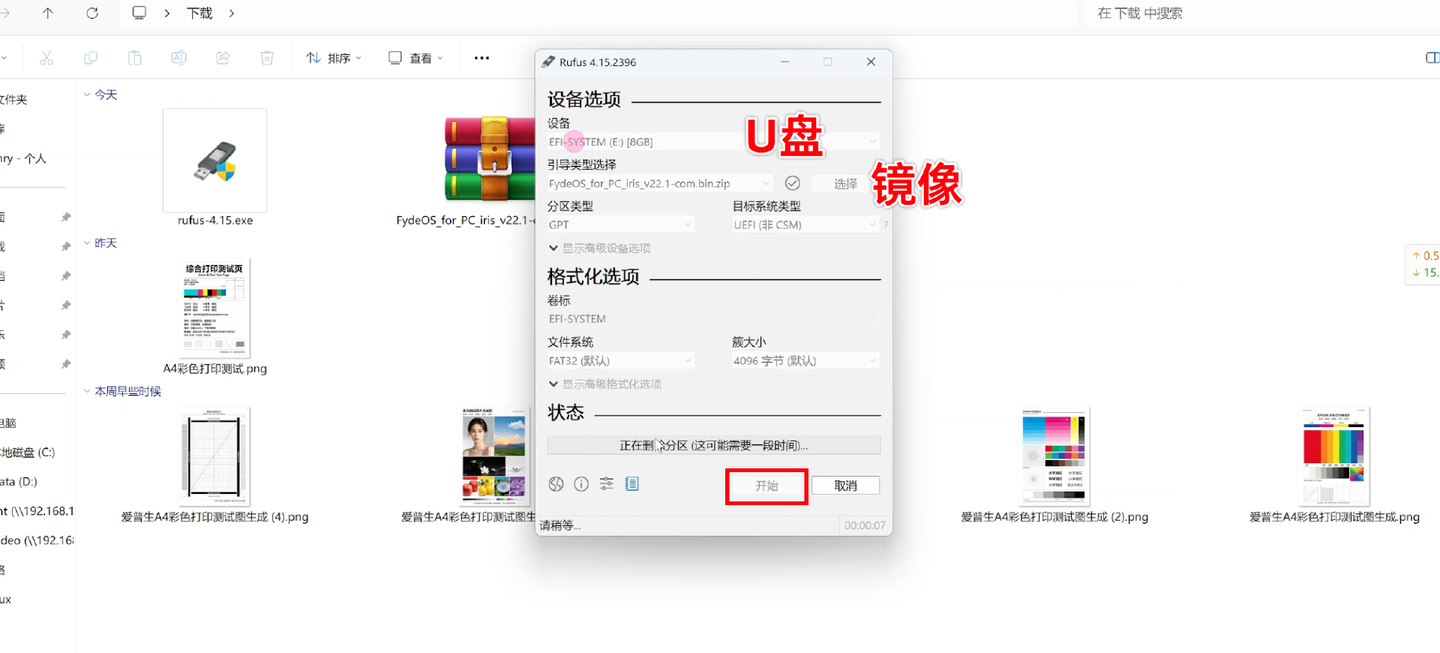Open the three-dots more options menu
This screenshot has width=1440, height=653.
pyautogui.click(x=482, y=58)
